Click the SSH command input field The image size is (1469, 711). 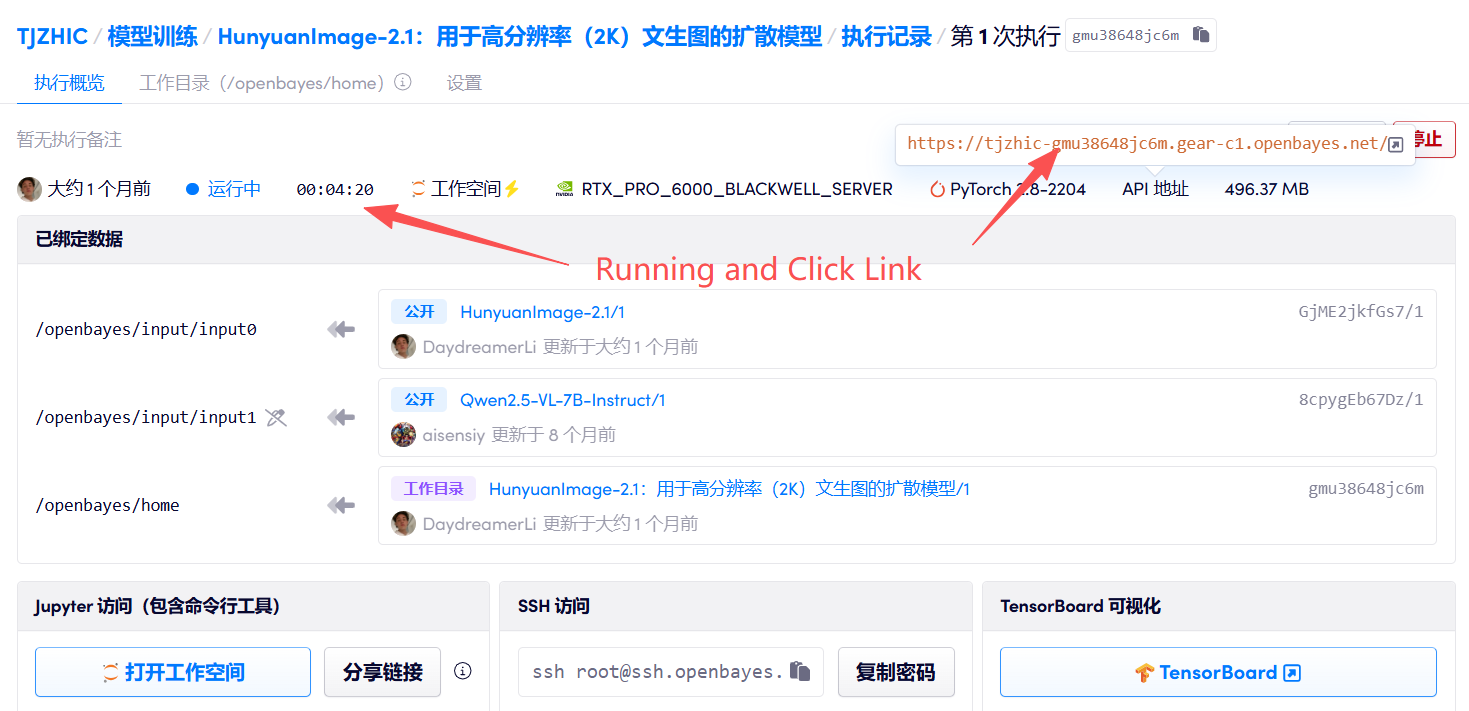coord(671,672)
